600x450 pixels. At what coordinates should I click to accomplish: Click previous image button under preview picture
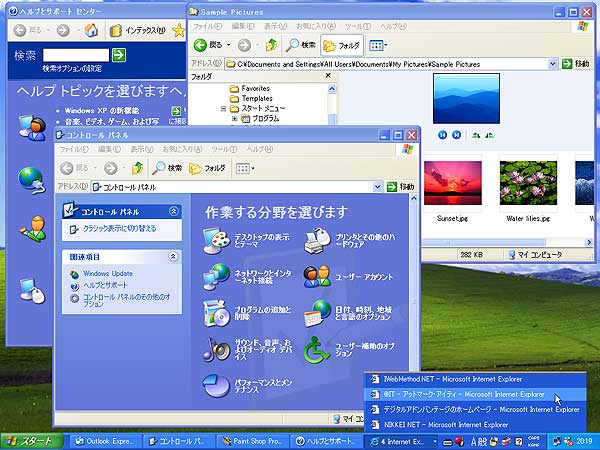442,135
